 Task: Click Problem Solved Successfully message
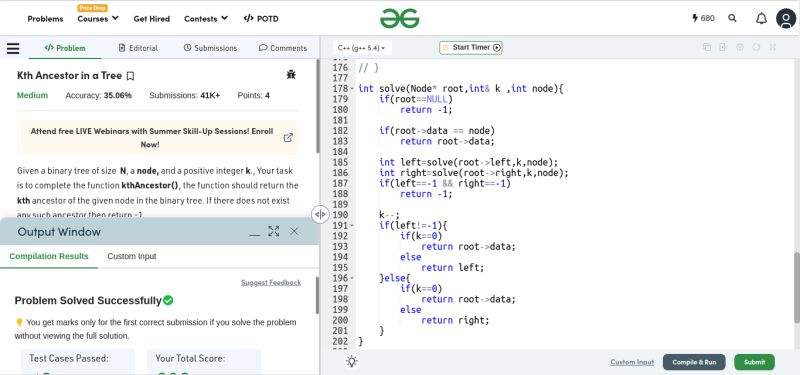pos(94,301)
